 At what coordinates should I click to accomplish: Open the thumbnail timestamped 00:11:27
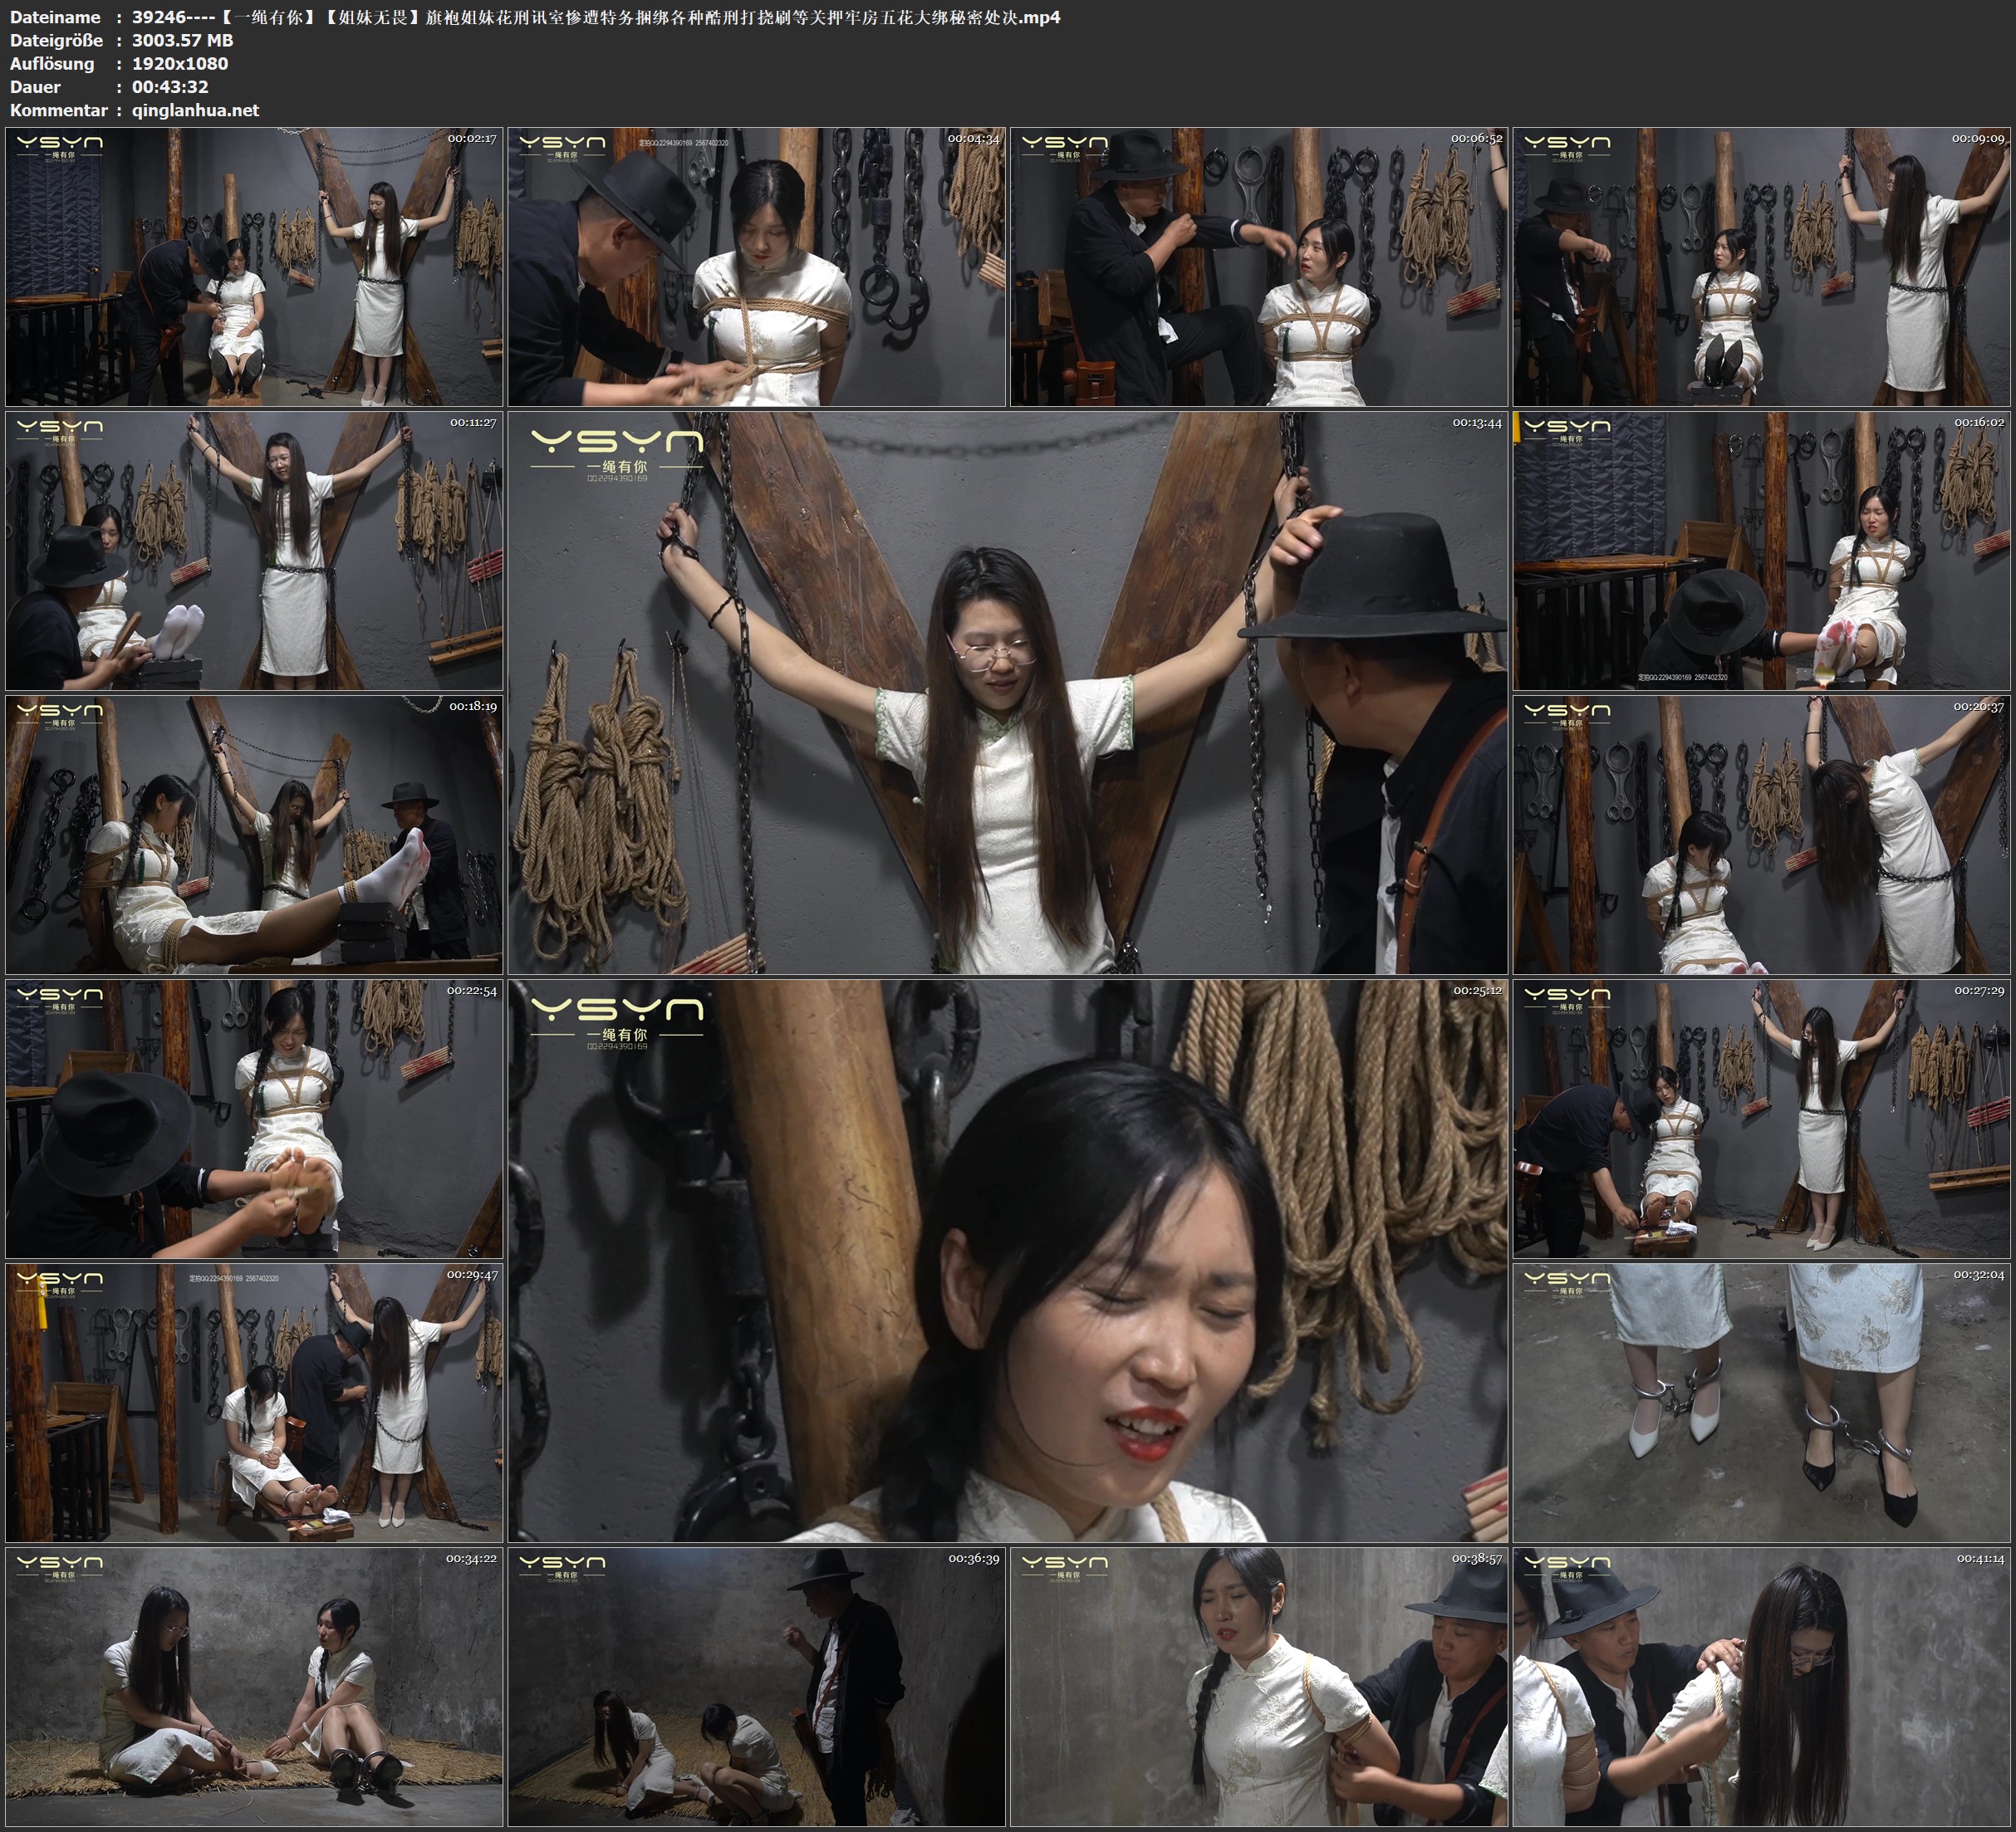254,550
